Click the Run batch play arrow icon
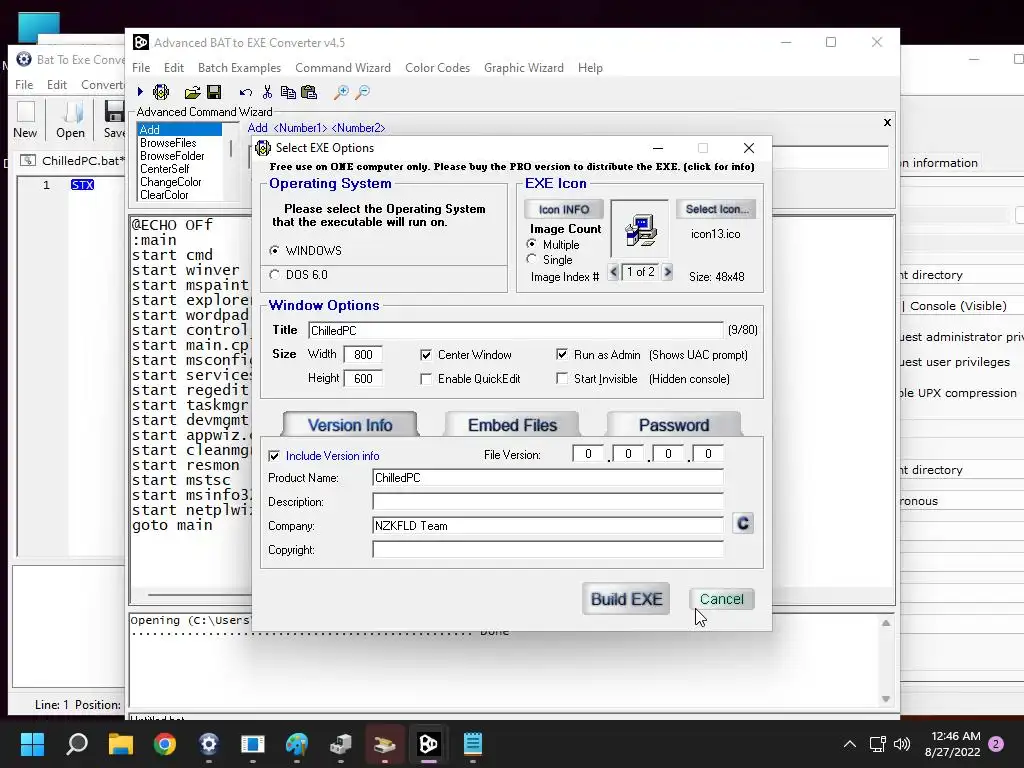This screenshot has height=768, width=1024. click(x=140, y=92)
